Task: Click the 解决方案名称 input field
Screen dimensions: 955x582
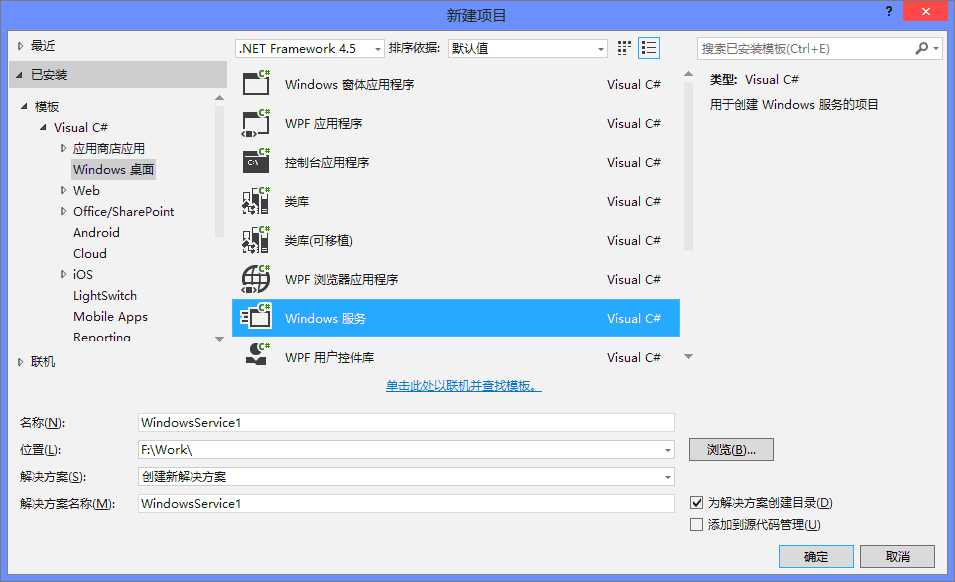Action: 406,503
